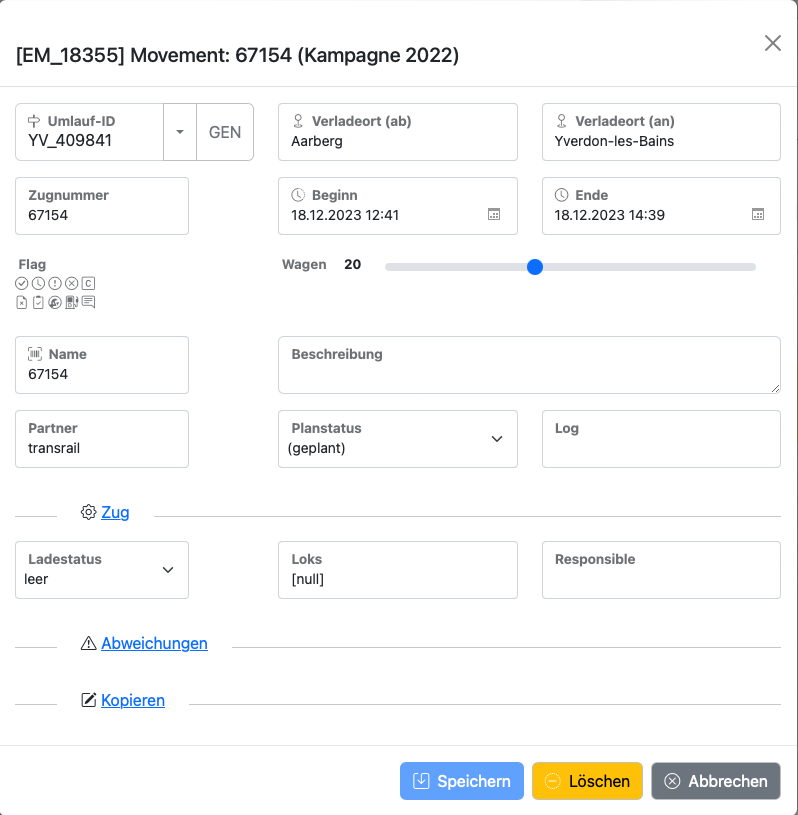Toggle the checkmark circle flag

click(x=22, y=284)
